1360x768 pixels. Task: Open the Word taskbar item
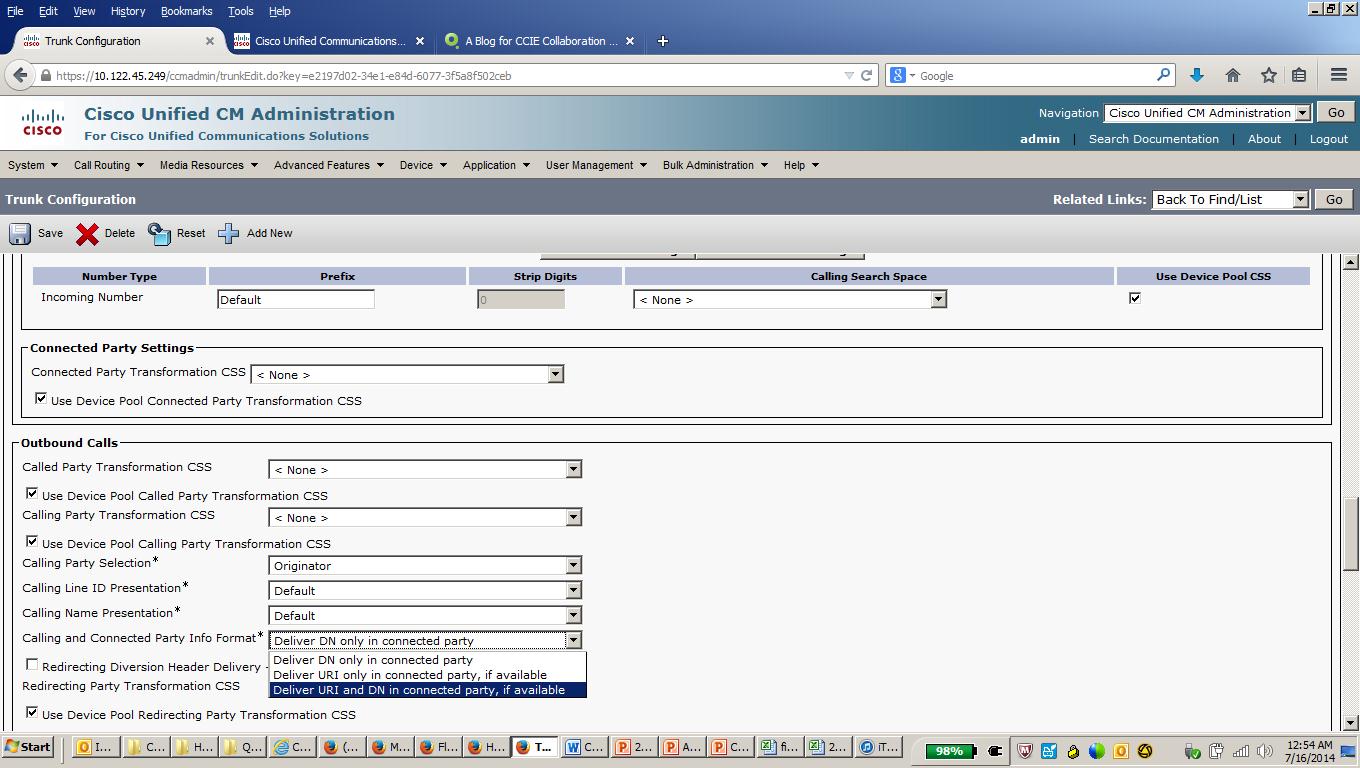click(585, 748)
